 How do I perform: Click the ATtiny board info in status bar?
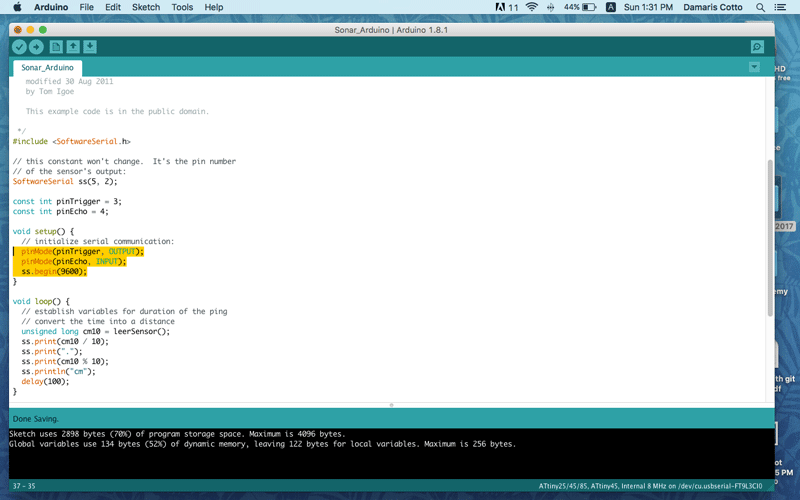click(651, 486)
